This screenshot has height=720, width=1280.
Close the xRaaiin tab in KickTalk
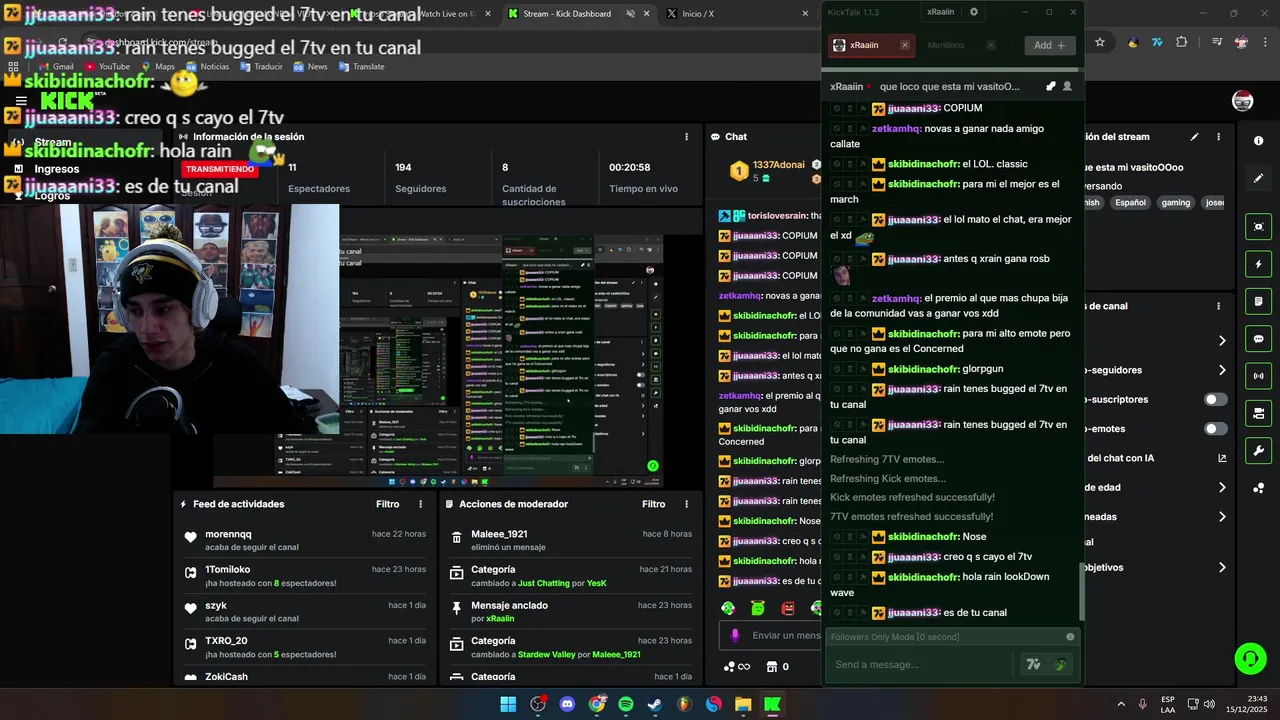point(905,45)
